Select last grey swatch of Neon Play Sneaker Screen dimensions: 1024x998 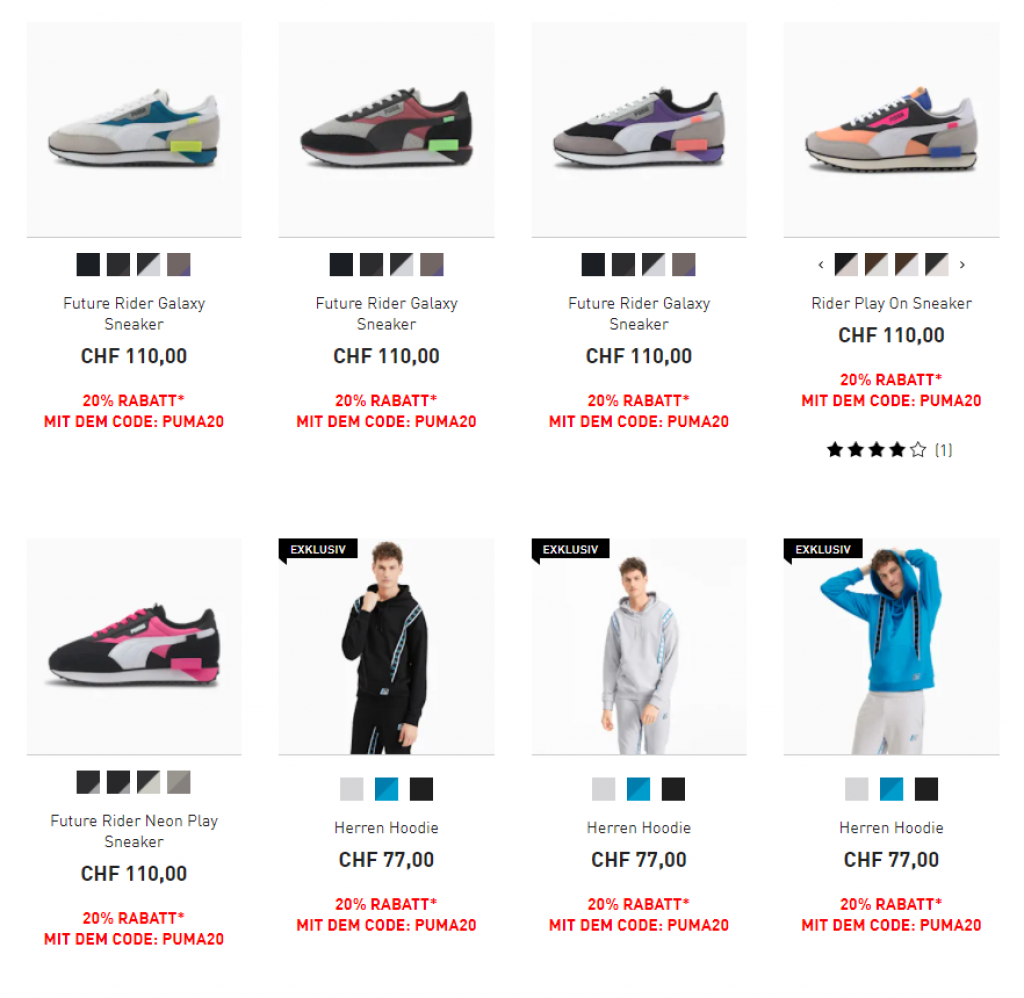pos(179,782)
